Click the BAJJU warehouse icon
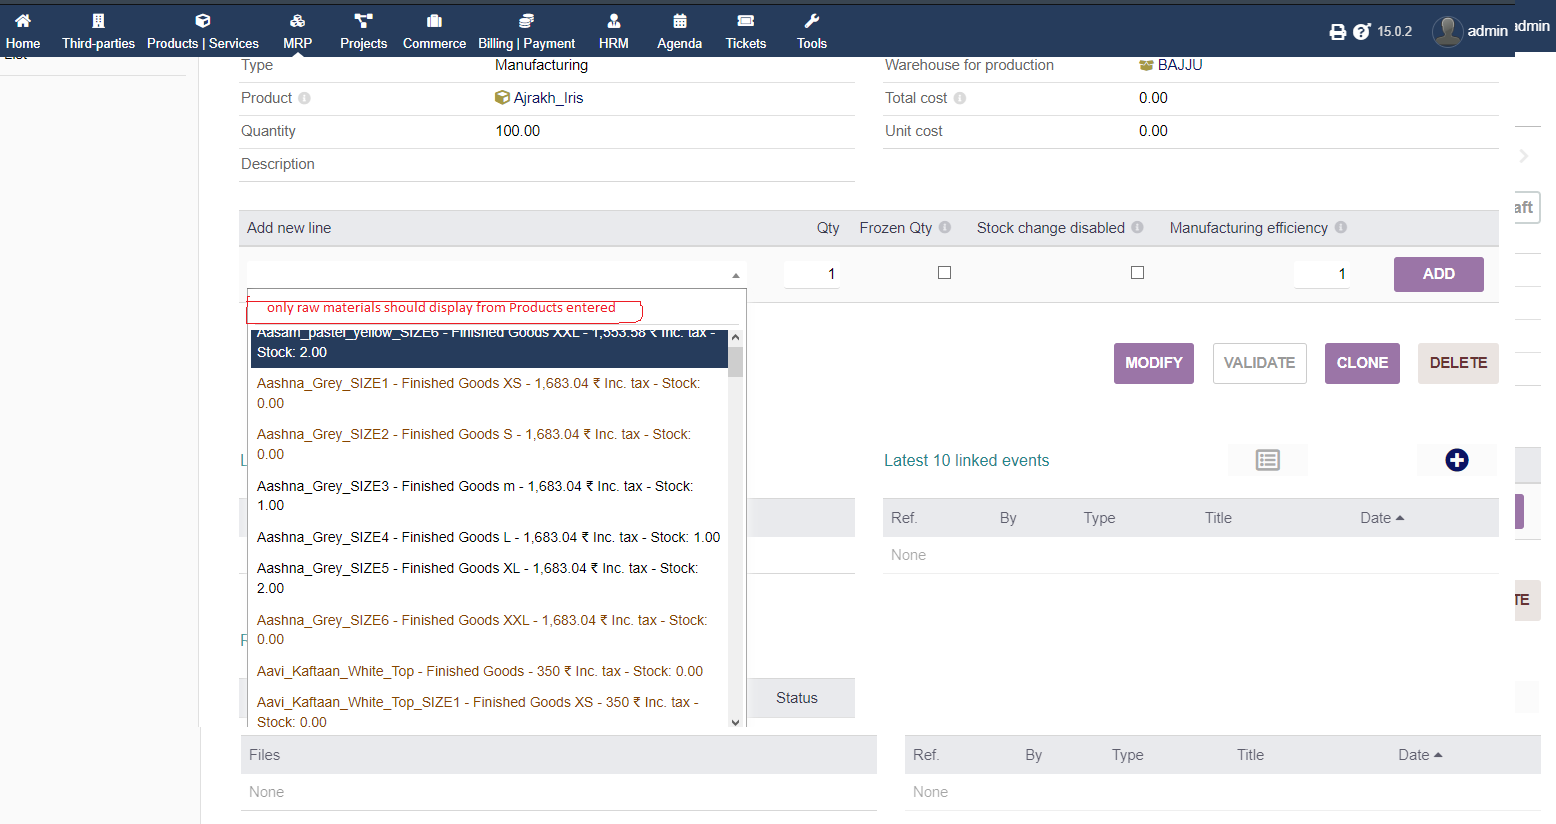This screenshot has width=1556, height=824. 1146,65
